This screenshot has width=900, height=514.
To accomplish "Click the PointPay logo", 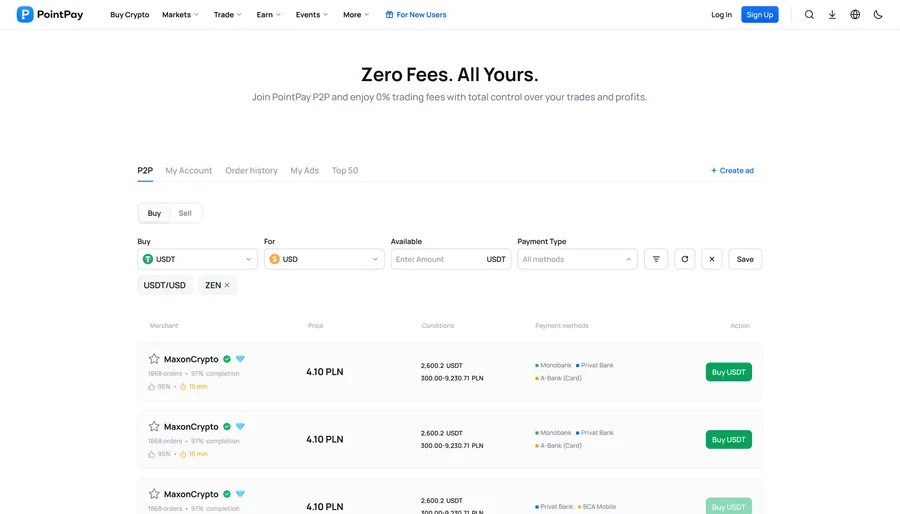I will coord(50,14).
